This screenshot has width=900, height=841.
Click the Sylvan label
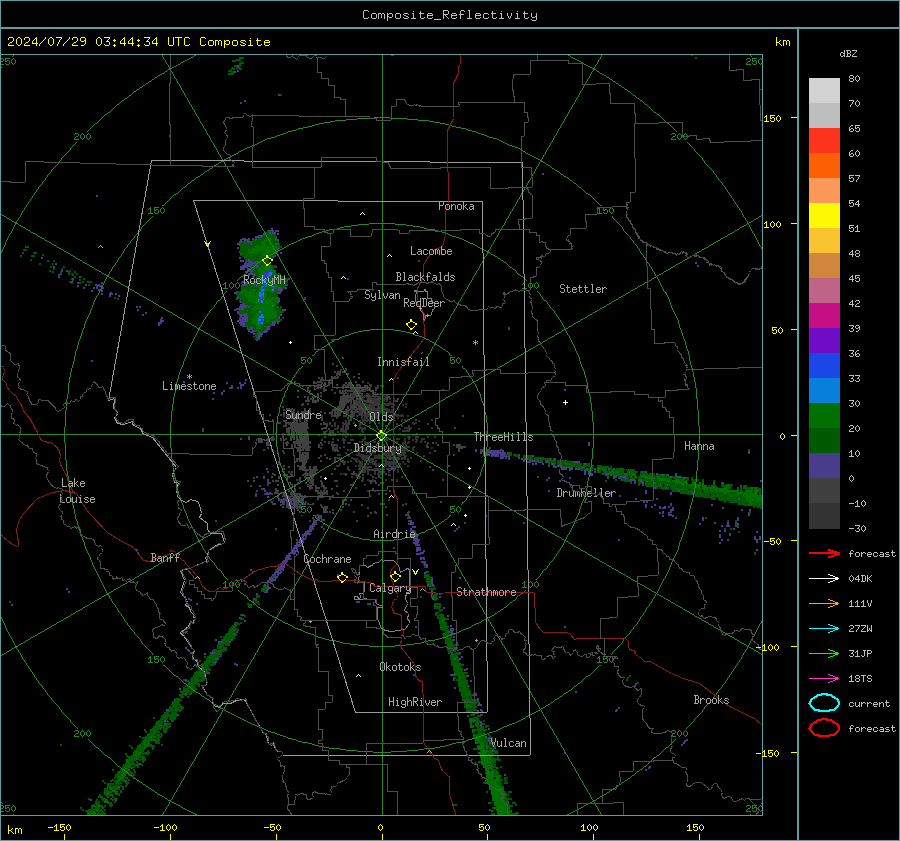(382, 295)
